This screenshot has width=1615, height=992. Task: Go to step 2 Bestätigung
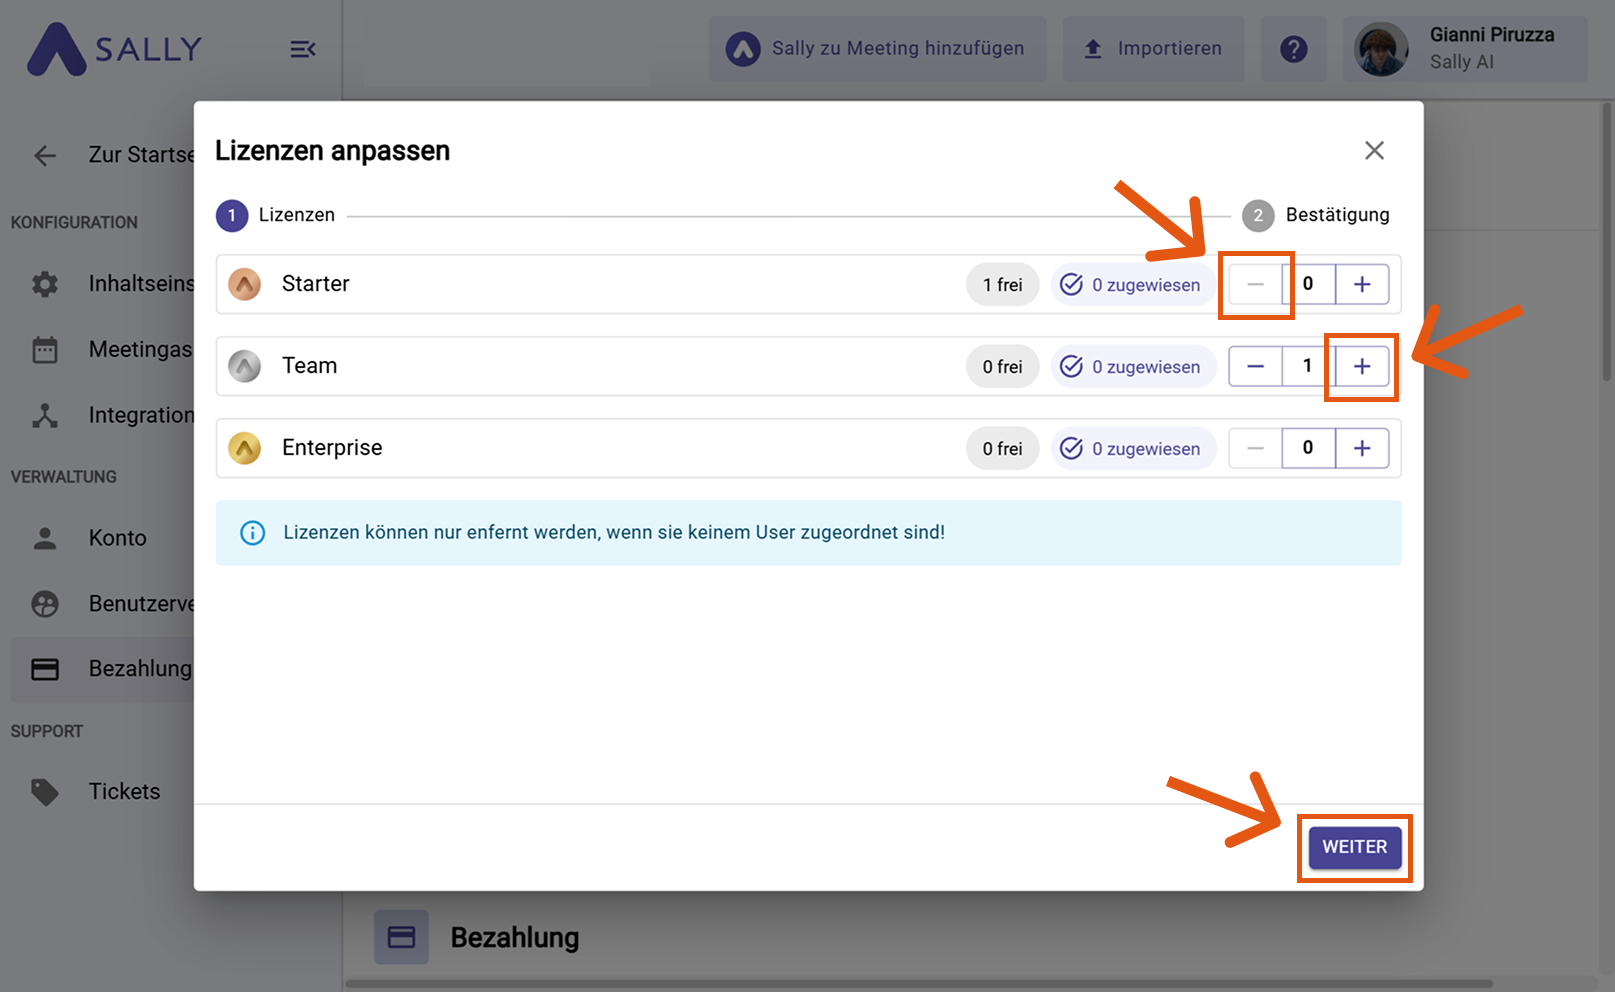[x=1316, y=215]
